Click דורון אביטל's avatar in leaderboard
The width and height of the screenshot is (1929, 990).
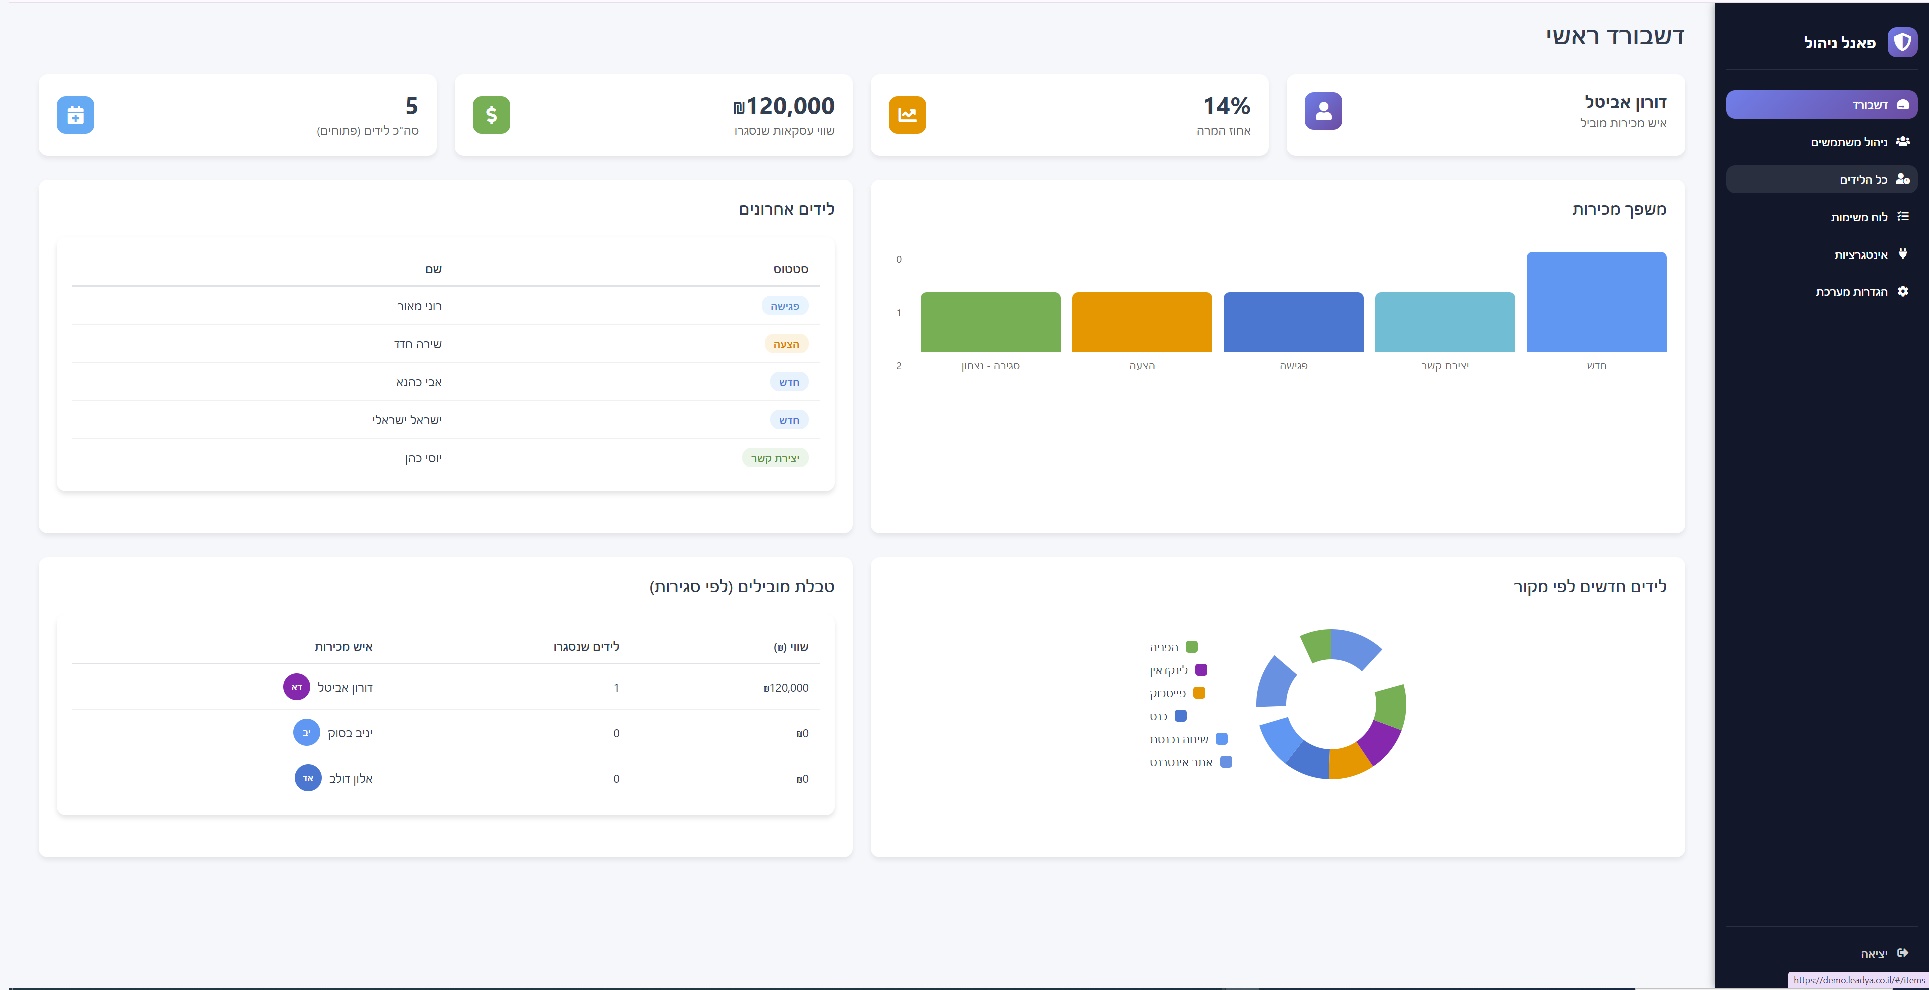pos(296,687)
